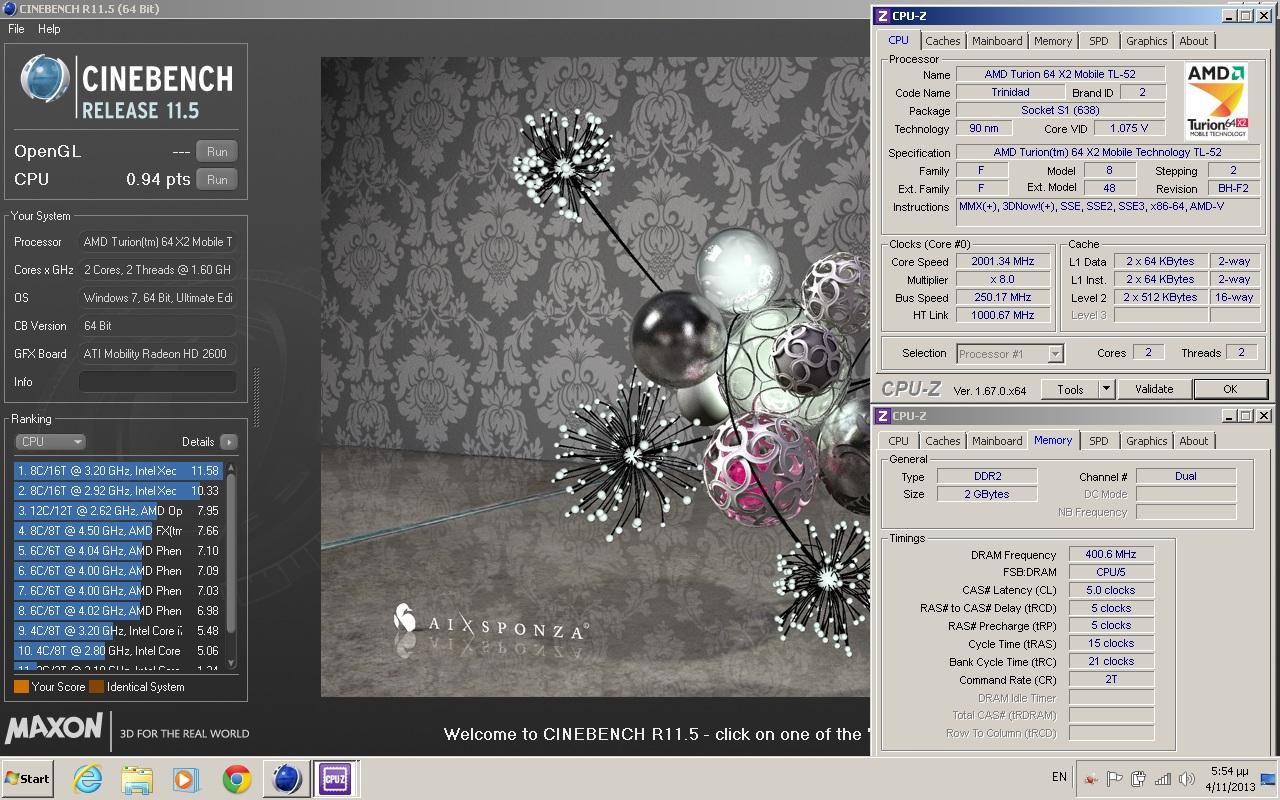Viewport: 1280px width, 800px height.
Task: Click the Specification field in CPU-Z
Action: coord(1107,152)
